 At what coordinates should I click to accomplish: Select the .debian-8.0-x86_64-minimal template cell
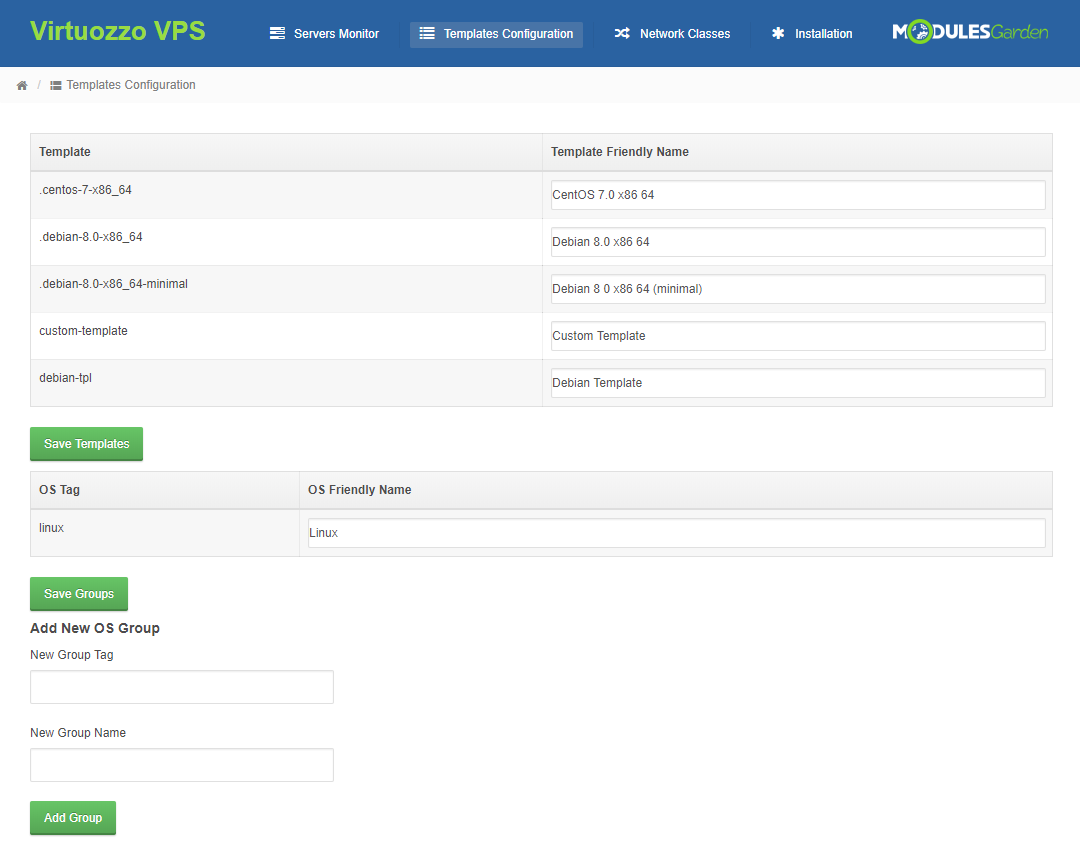286,289
